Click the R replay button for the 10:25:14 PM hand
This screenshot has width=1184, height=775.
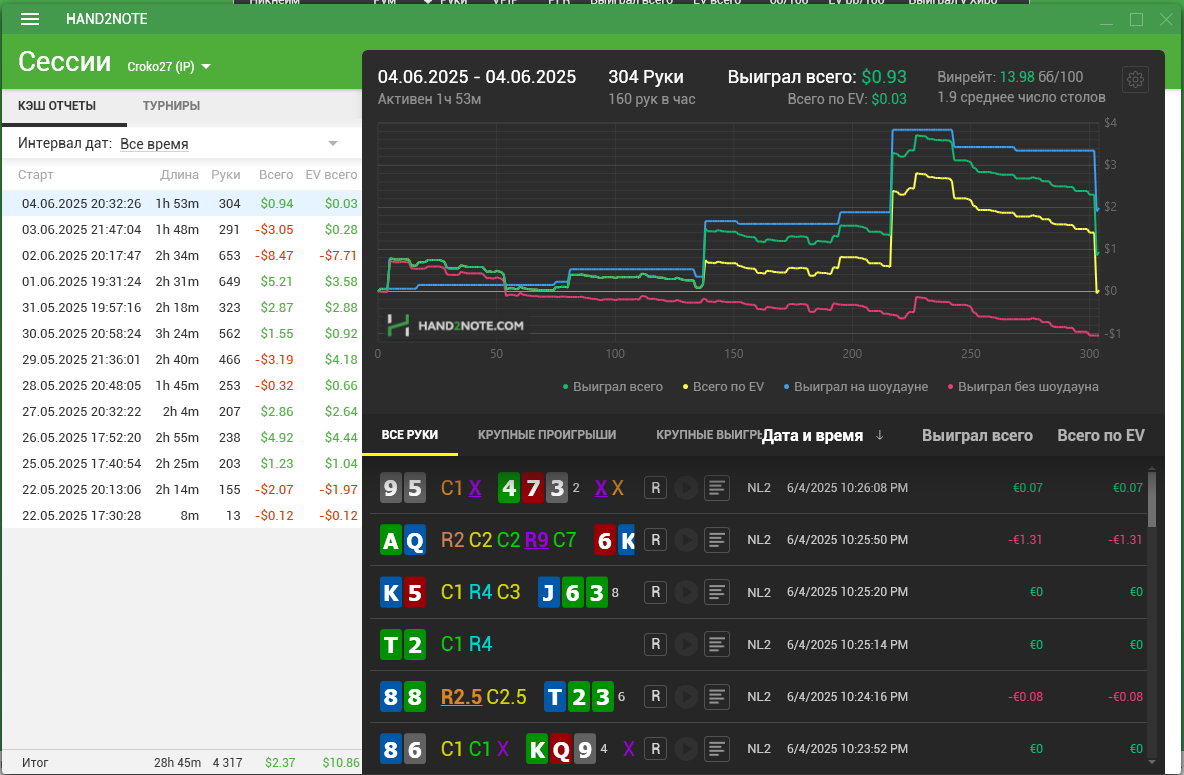click(655, 644)
